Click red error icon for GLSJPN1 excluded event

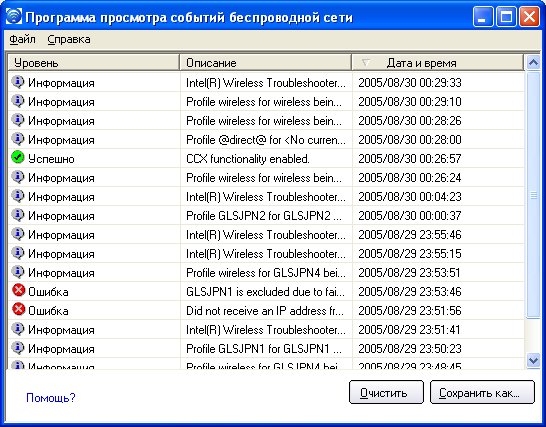pos(18,290)
